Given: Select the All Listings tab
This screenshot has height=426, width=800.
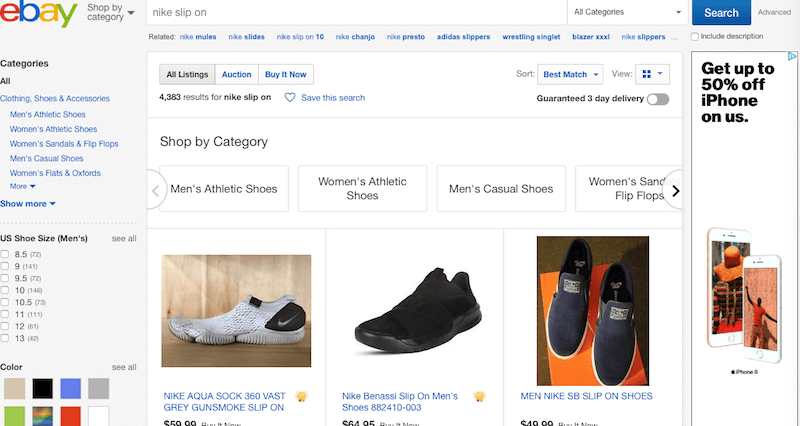Looking at the screenshot, I should pyautogui.click(x=187, y=74).
